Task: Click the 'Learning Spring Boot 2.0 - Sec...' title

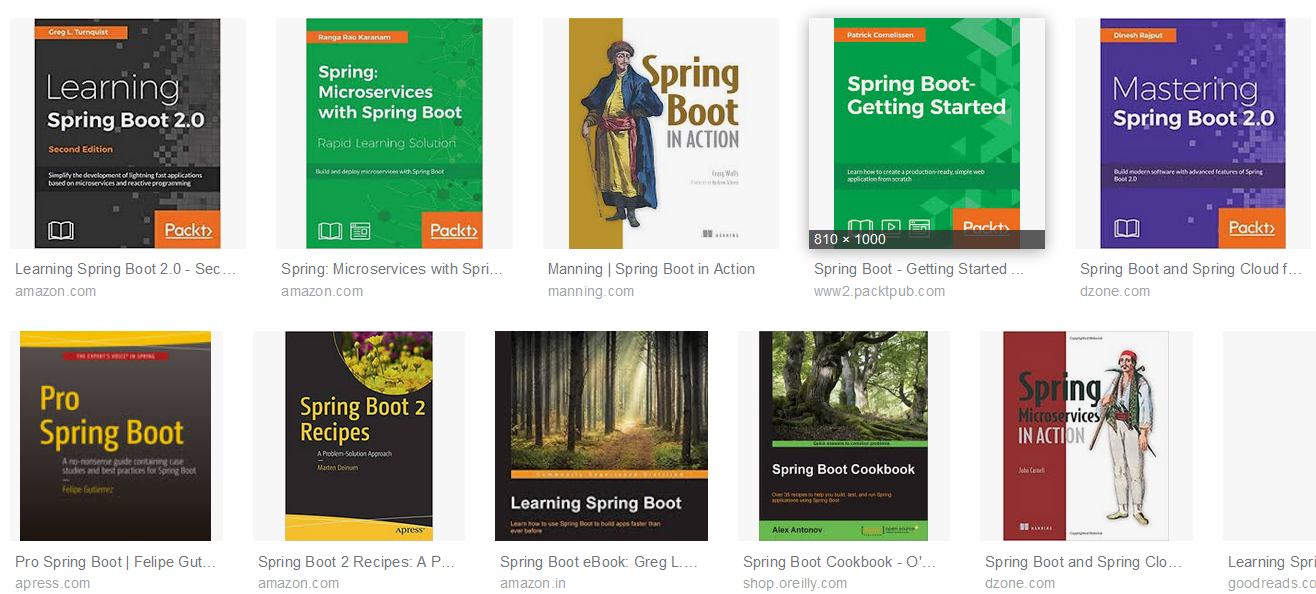Action: point(125,269)
